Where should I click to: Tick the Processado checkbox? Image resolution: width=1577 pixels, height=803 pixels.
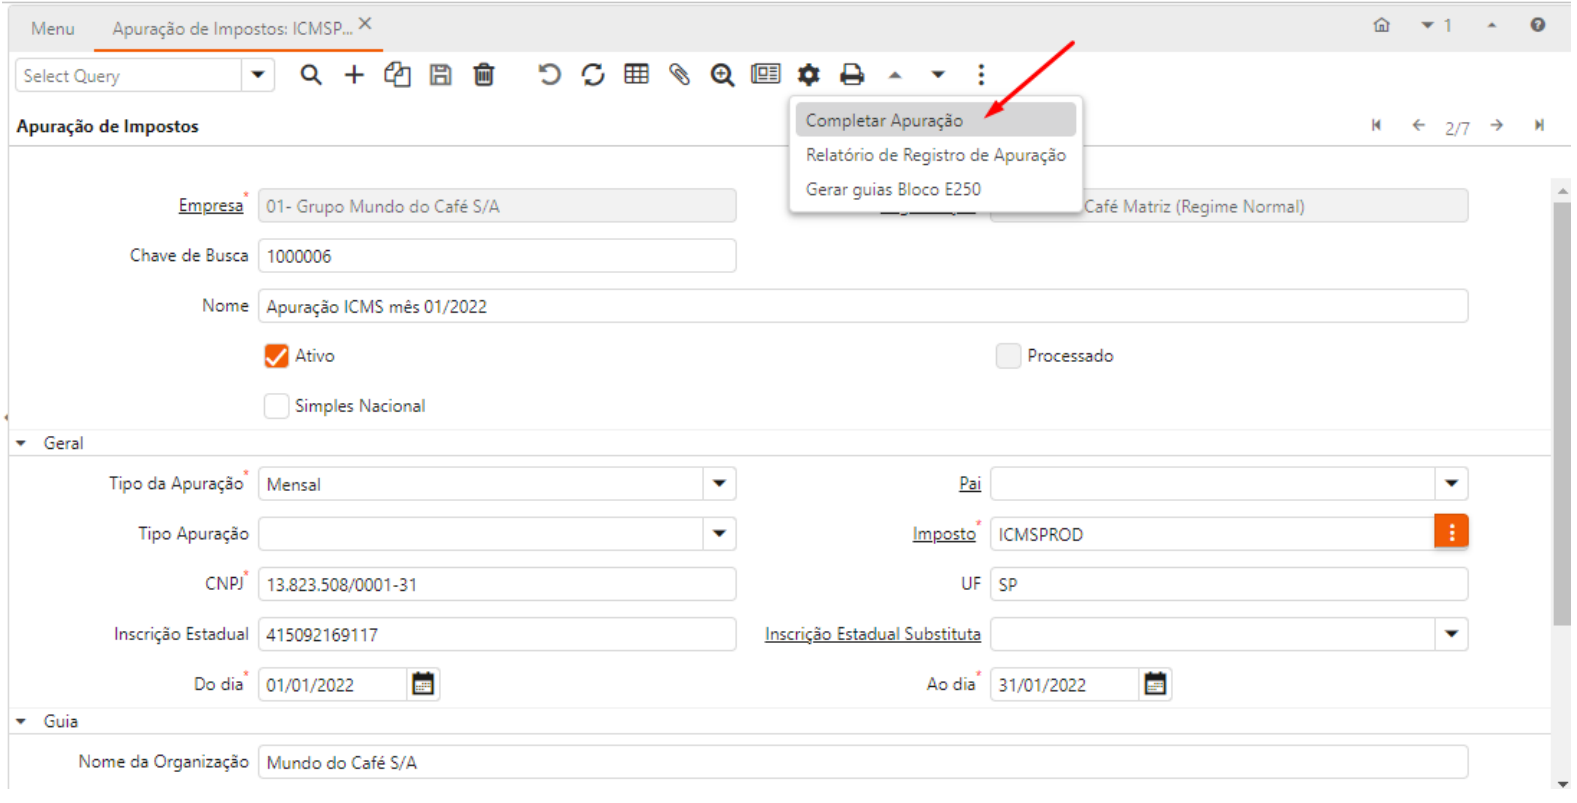click(1008, 356)
